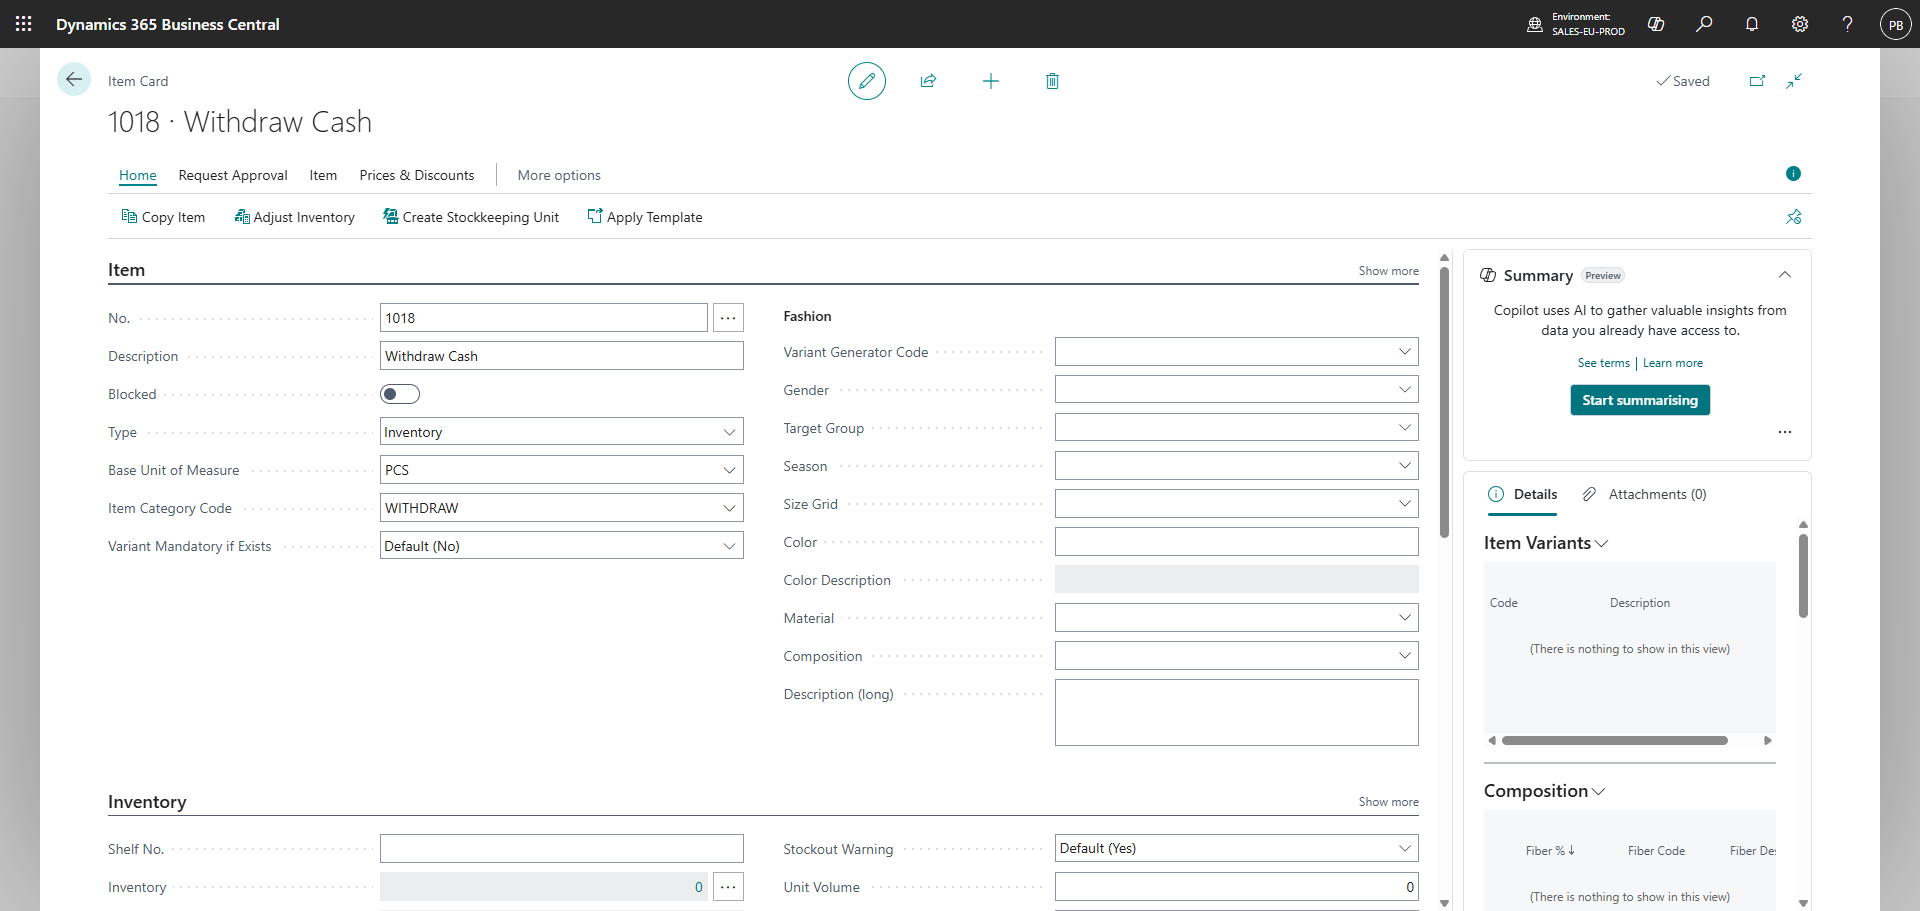Click the share icon
Viewport: 1920px width, 911px height.
tap(928, 81)
